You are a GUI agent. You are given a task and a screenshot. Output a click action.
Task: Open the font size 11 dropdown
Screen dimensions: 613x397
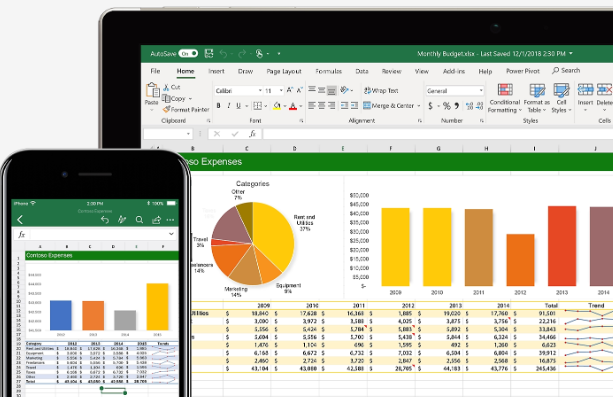point(281,91)
